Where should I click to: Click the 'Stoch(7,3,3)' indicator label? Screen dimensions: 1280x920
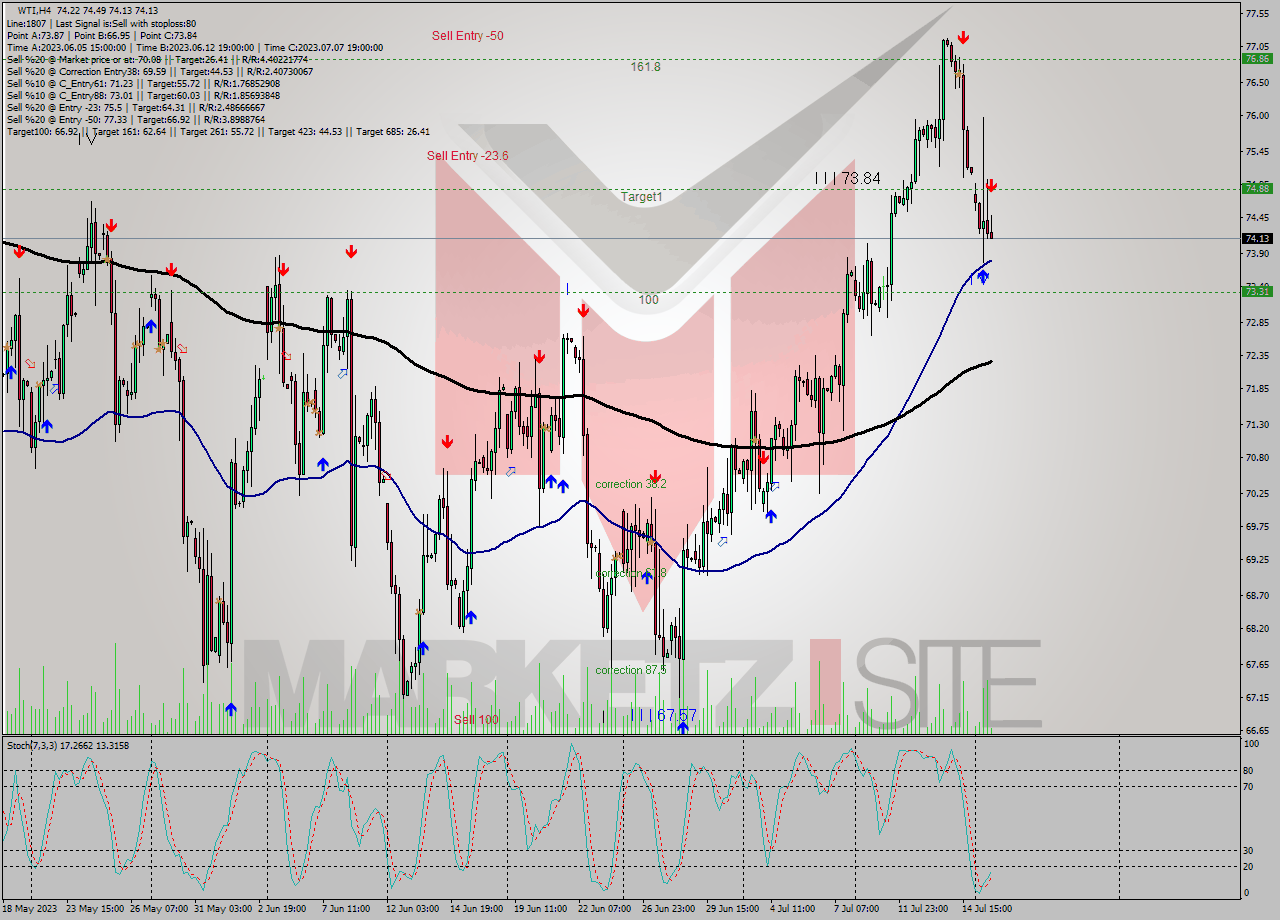click(30, 745)
